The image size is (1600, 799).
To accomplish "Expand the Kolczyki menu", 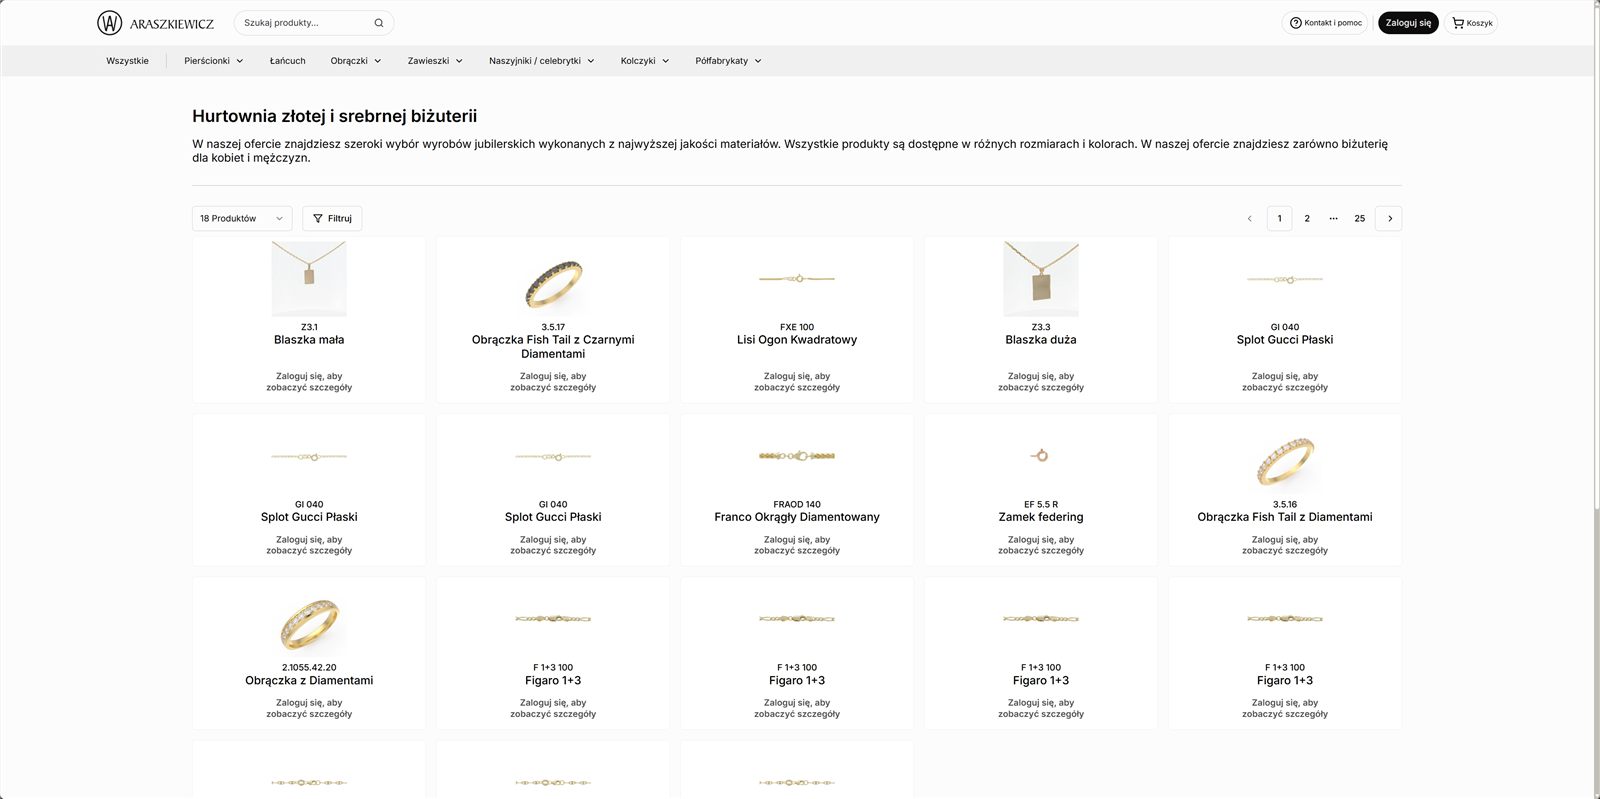I will (x=645, y=61).
